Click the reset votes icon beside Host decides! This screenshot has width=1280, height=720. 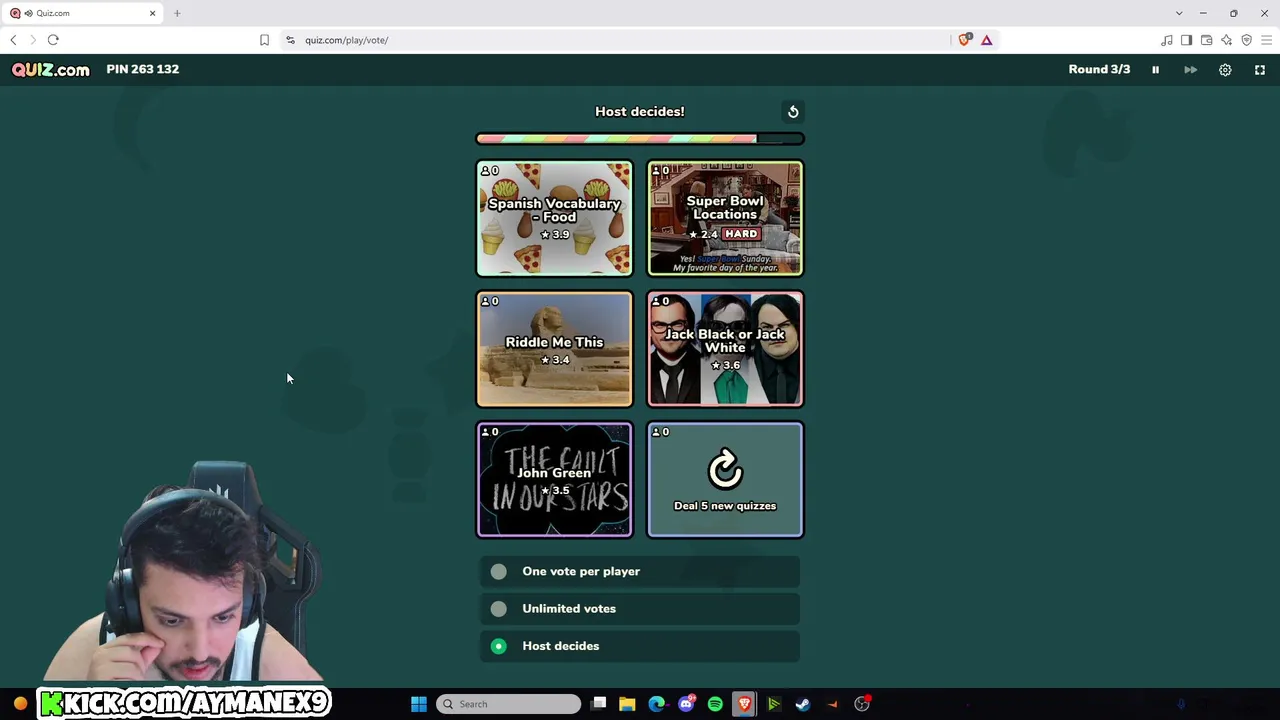(x=793, y=112)
